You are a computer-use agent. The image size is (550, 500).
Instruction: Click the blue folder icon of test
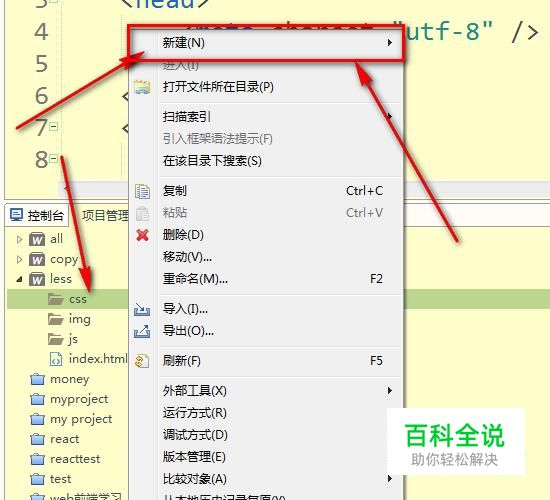tap(38, 479)
